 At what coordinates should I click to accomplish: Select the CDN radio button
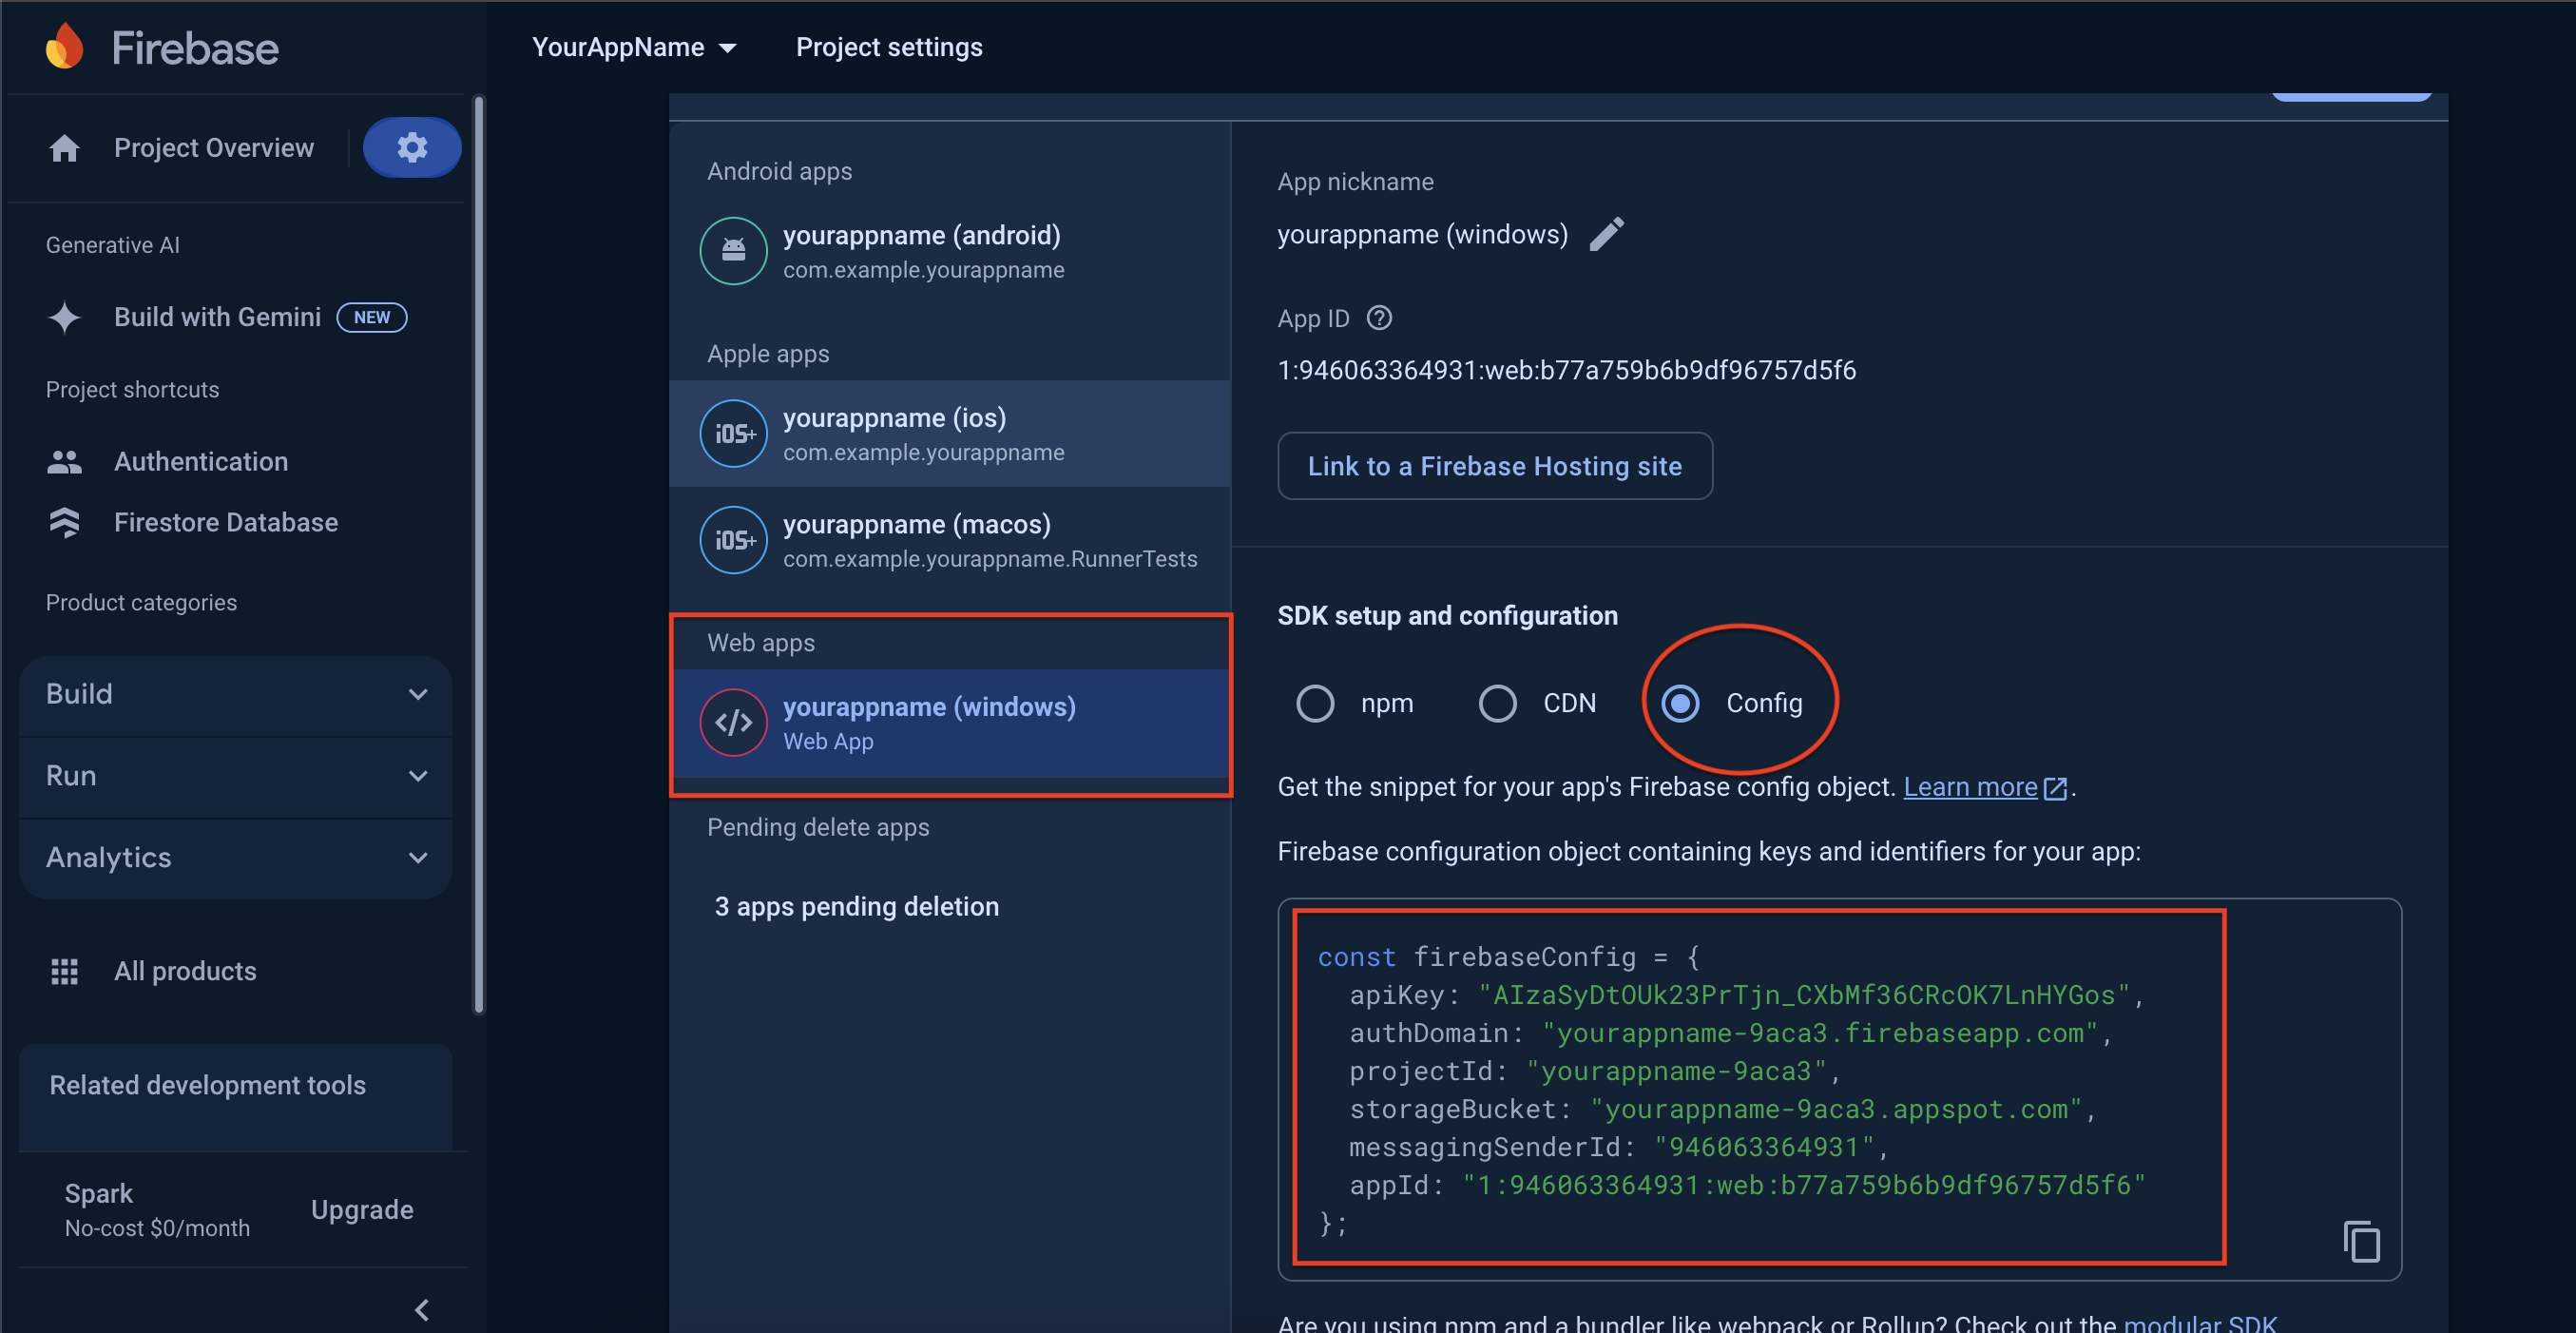1497,703
